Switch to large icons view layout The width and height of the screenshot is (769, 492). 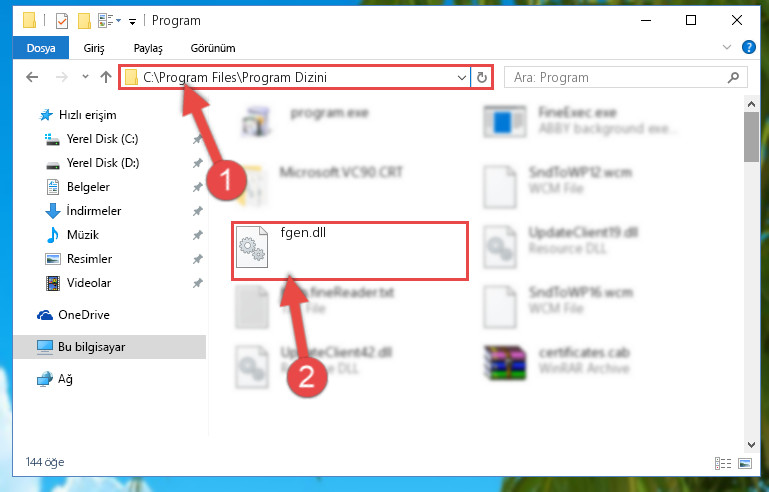[x=744, y=463]
